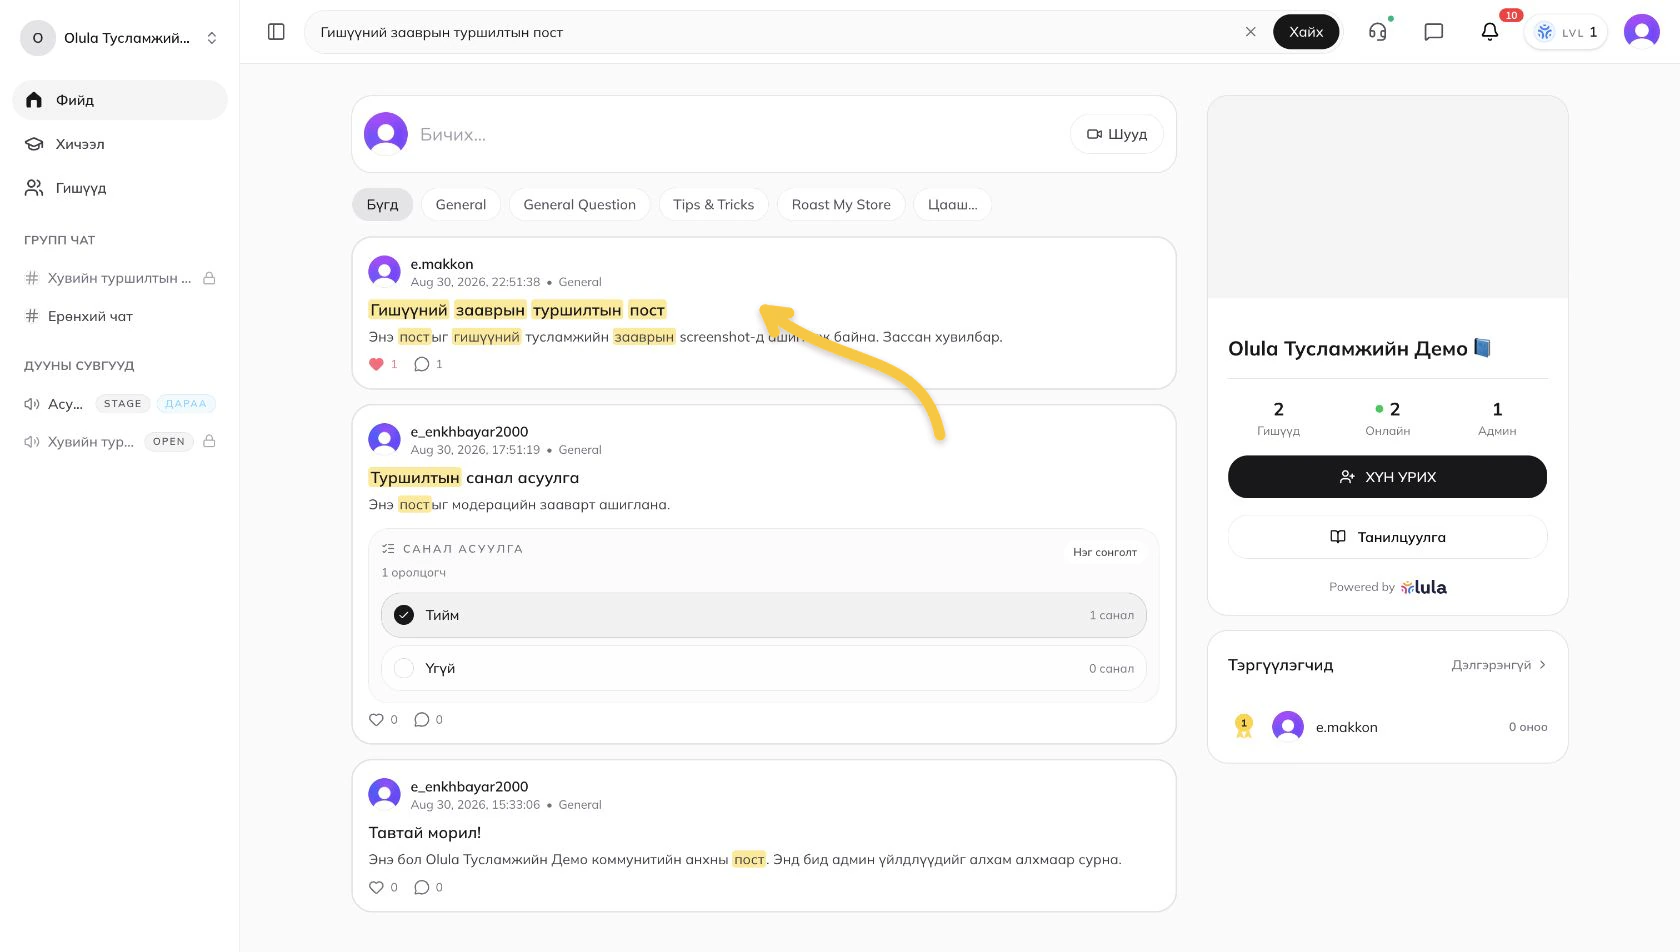
Task: Select the General filter tab
Action: click(461, 204)
